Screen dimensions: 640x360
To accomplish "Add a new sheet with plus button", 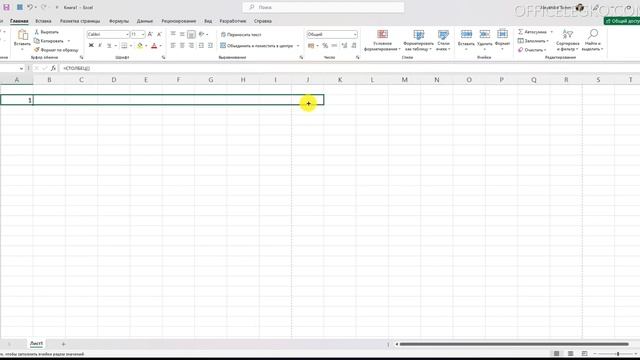I will click(x=63, y=344).
